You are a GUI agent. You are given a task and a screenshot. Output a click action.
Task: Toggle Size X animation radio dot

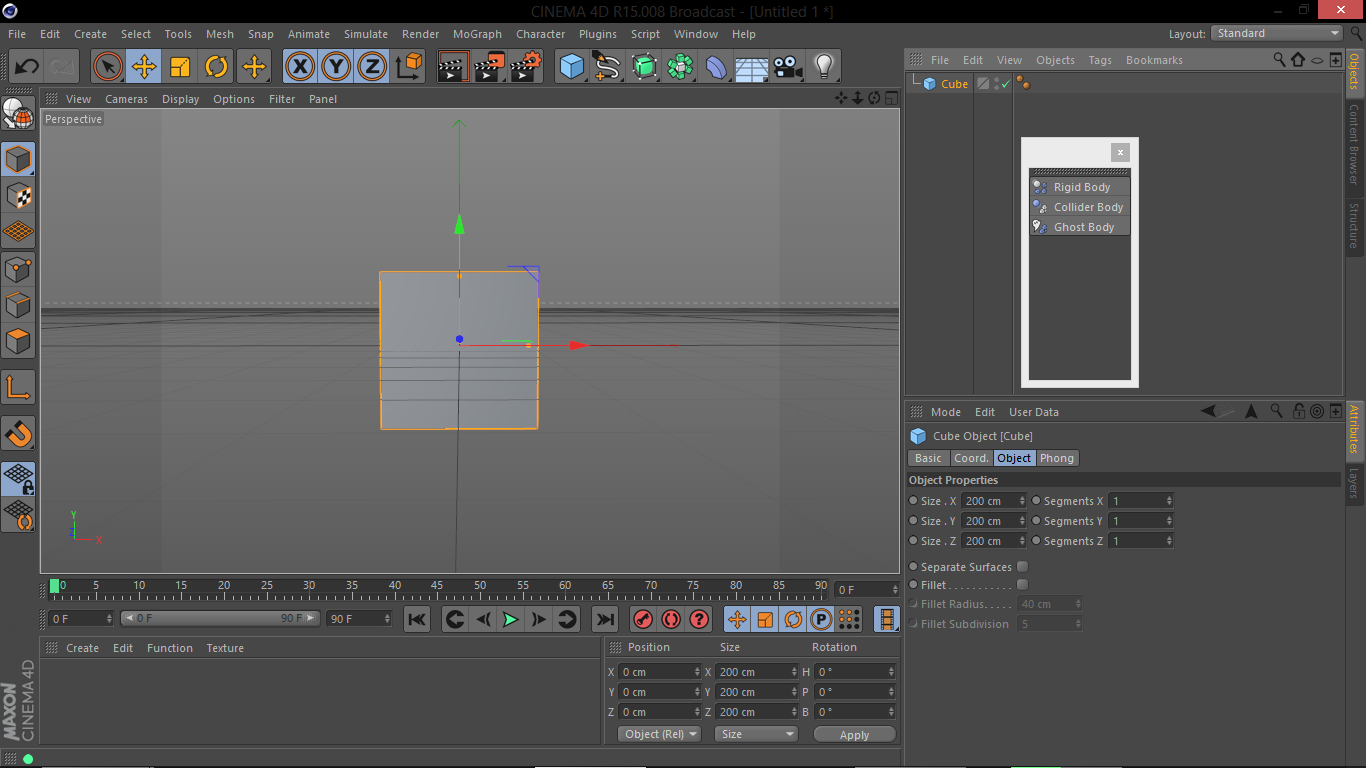[x=913, y=501]
